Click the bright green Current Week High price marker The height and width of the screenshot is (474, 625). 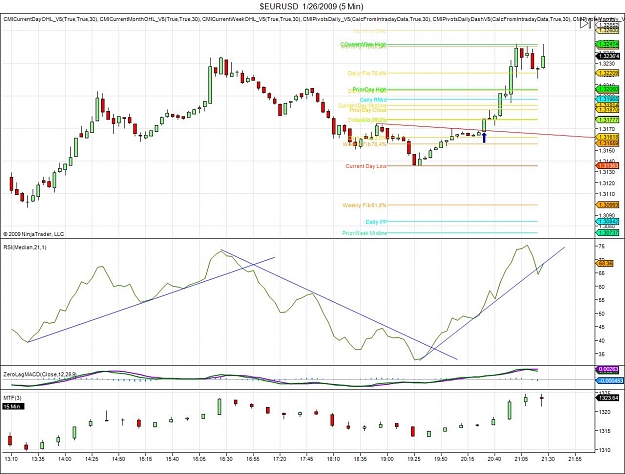point(607,44)
